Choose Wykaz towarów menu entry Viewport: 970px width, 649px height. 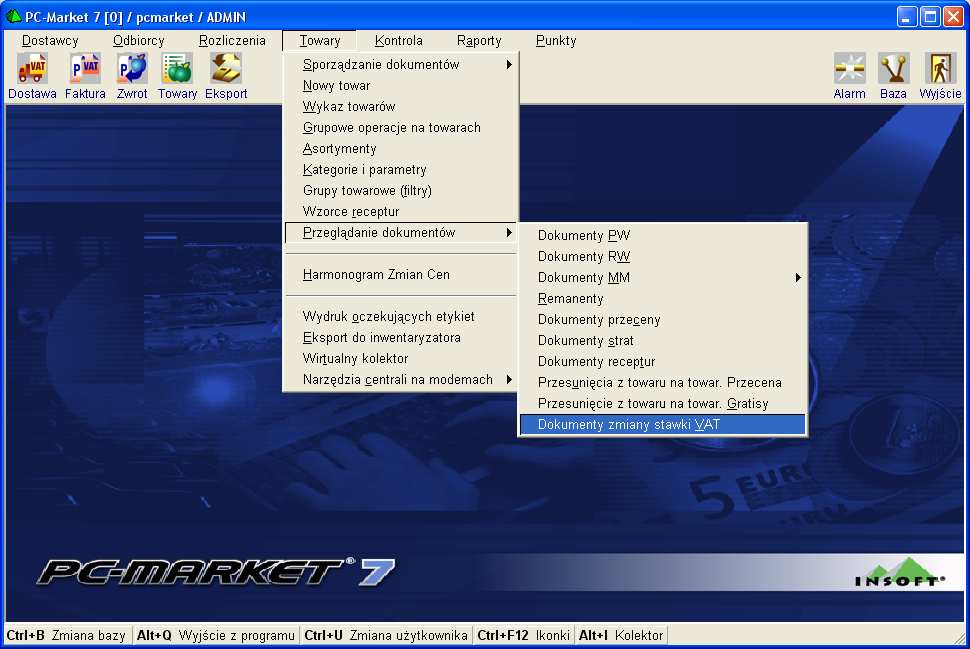pos(401,106)
